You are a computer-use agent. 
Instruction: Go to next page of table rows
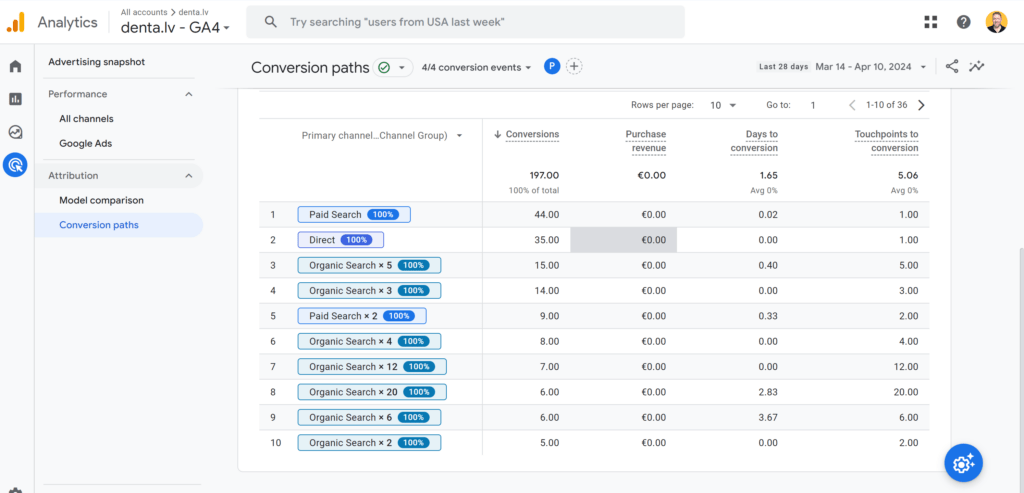coord(921,105)
